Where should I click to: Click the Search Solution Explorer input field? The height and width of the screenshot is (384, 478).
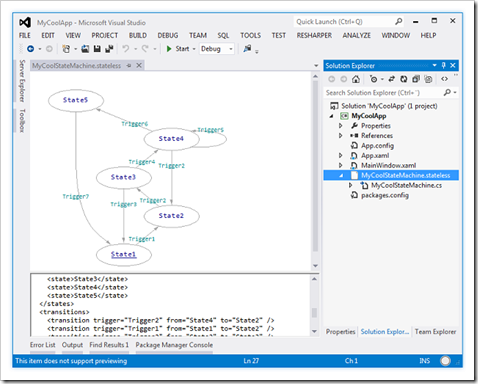click(383, 93)
